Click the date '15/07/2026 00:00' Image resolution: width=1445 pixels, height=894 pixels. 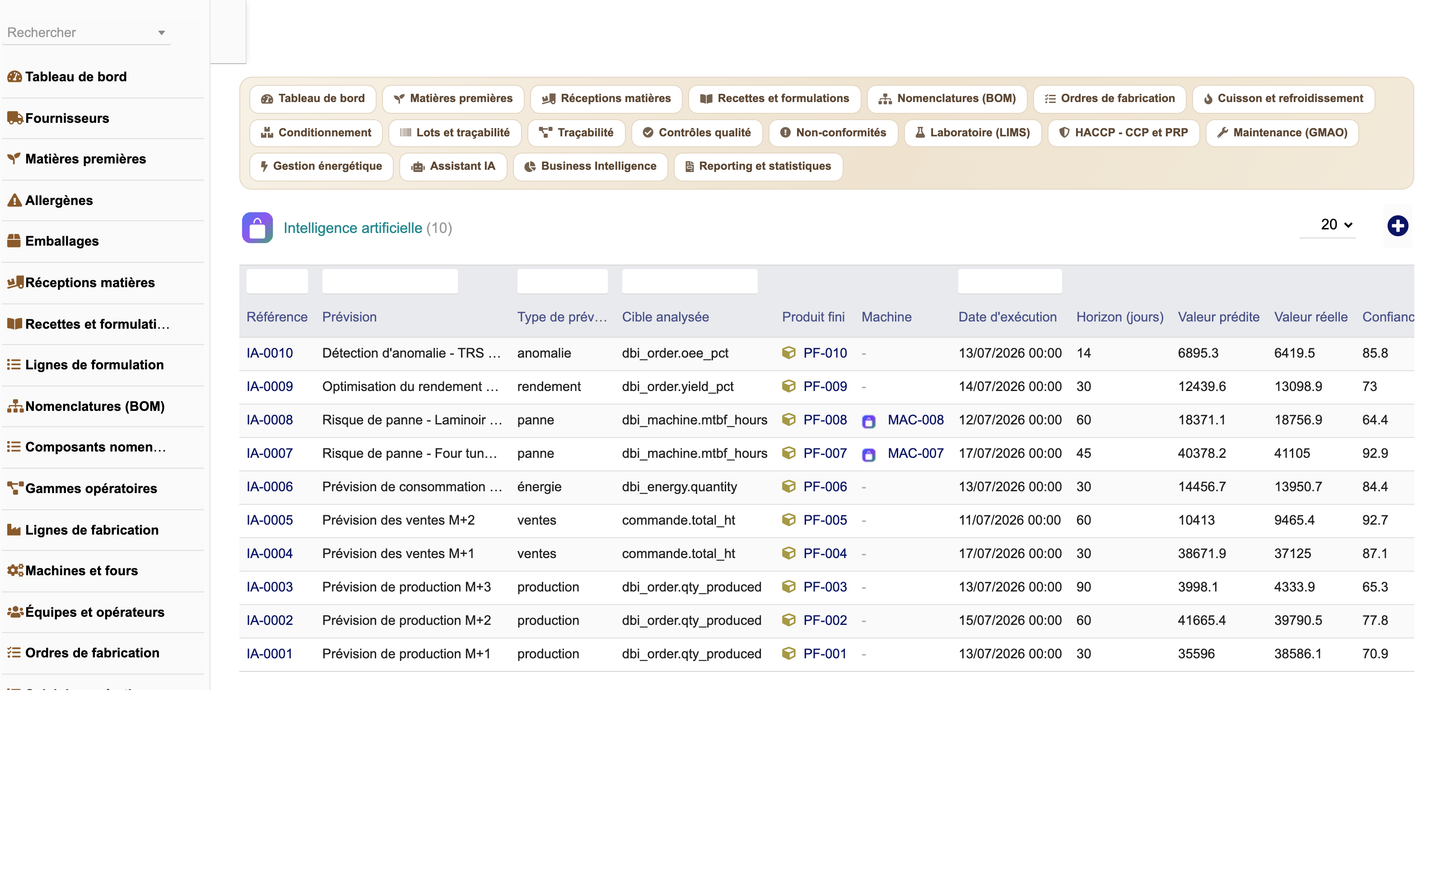(x=1010, y=620)
